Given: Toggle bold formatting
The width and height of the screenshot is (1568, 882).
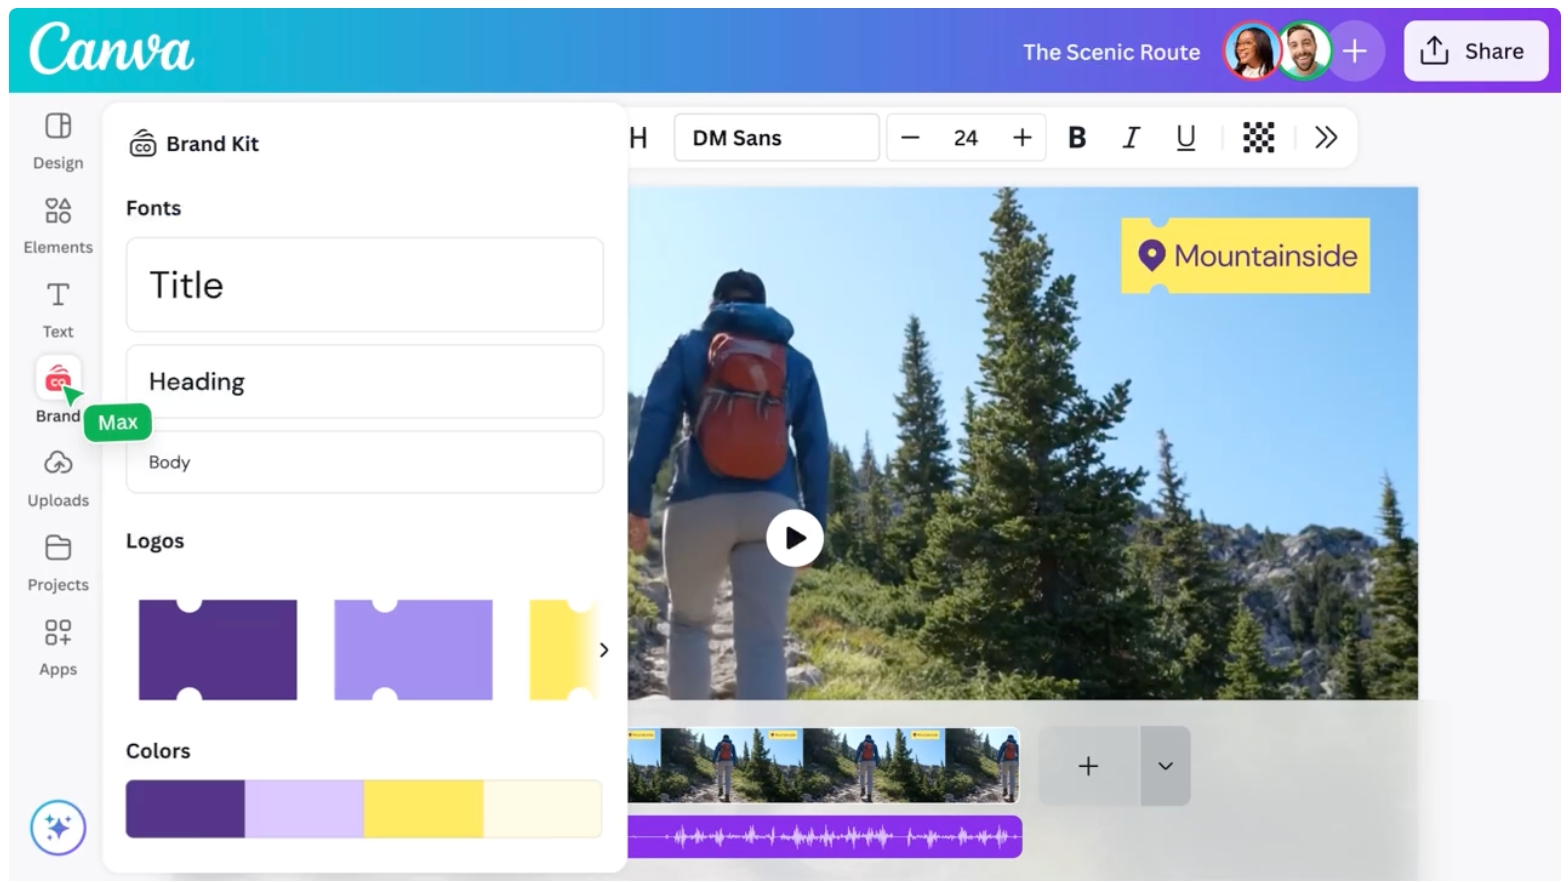Looking at the screenshot, I should pos(1077,137).
